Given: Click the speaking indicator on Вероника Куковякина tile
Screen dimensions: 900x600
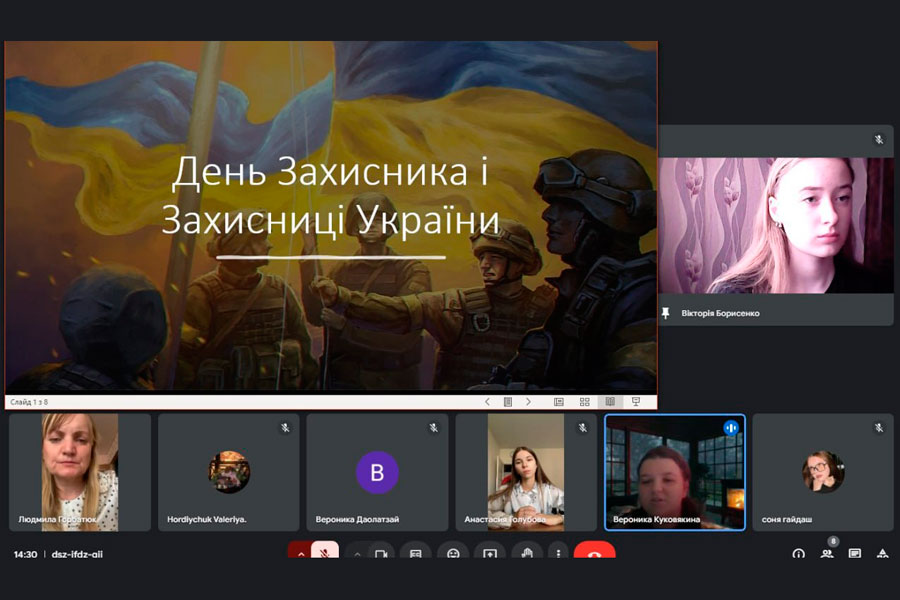Looking at the screenshot, I should click(x=731, y=428).
